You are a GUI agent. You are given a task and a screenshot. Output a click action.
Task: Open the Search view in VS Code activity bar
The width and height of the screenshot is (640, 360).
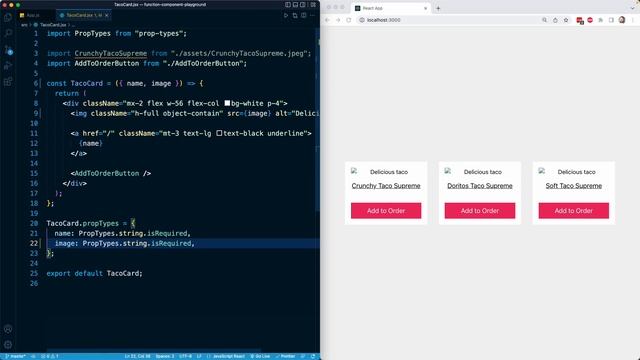tap(8, 33)
